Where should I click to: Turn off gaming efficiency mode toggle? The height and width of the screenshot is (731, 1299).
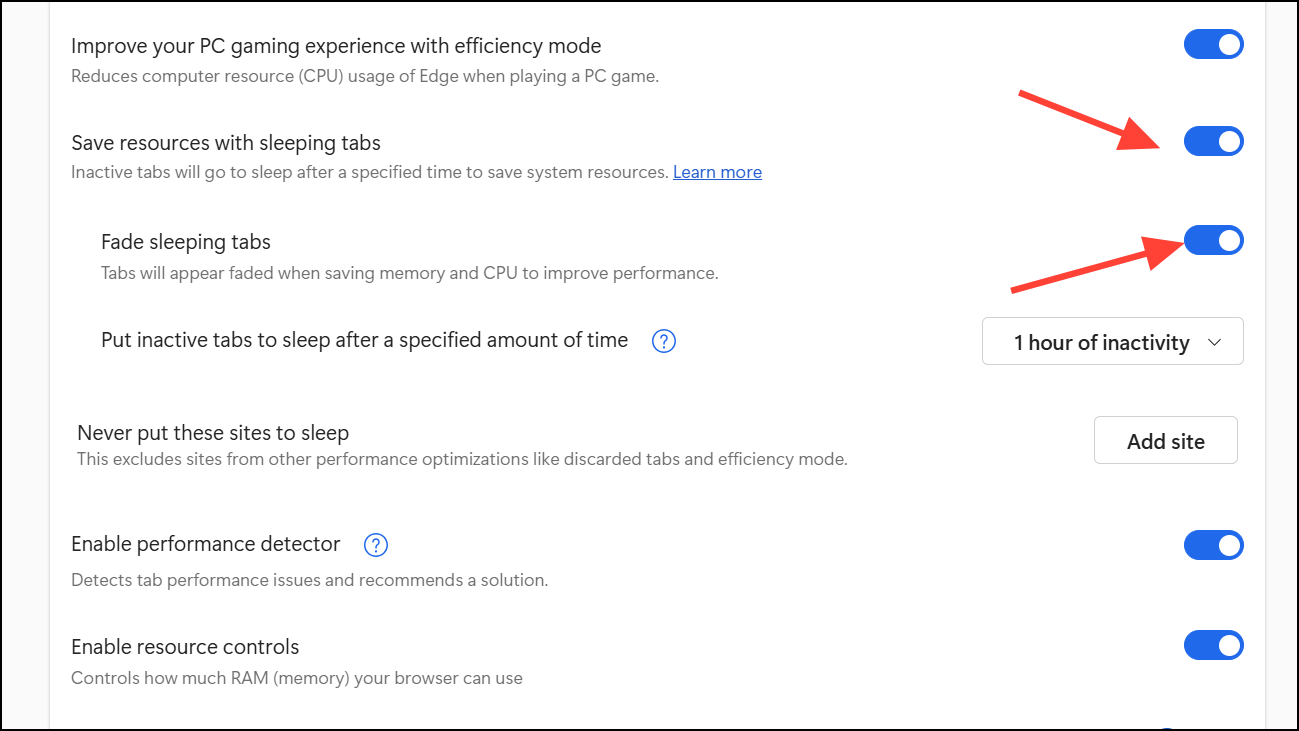(x=1213, y=45)
